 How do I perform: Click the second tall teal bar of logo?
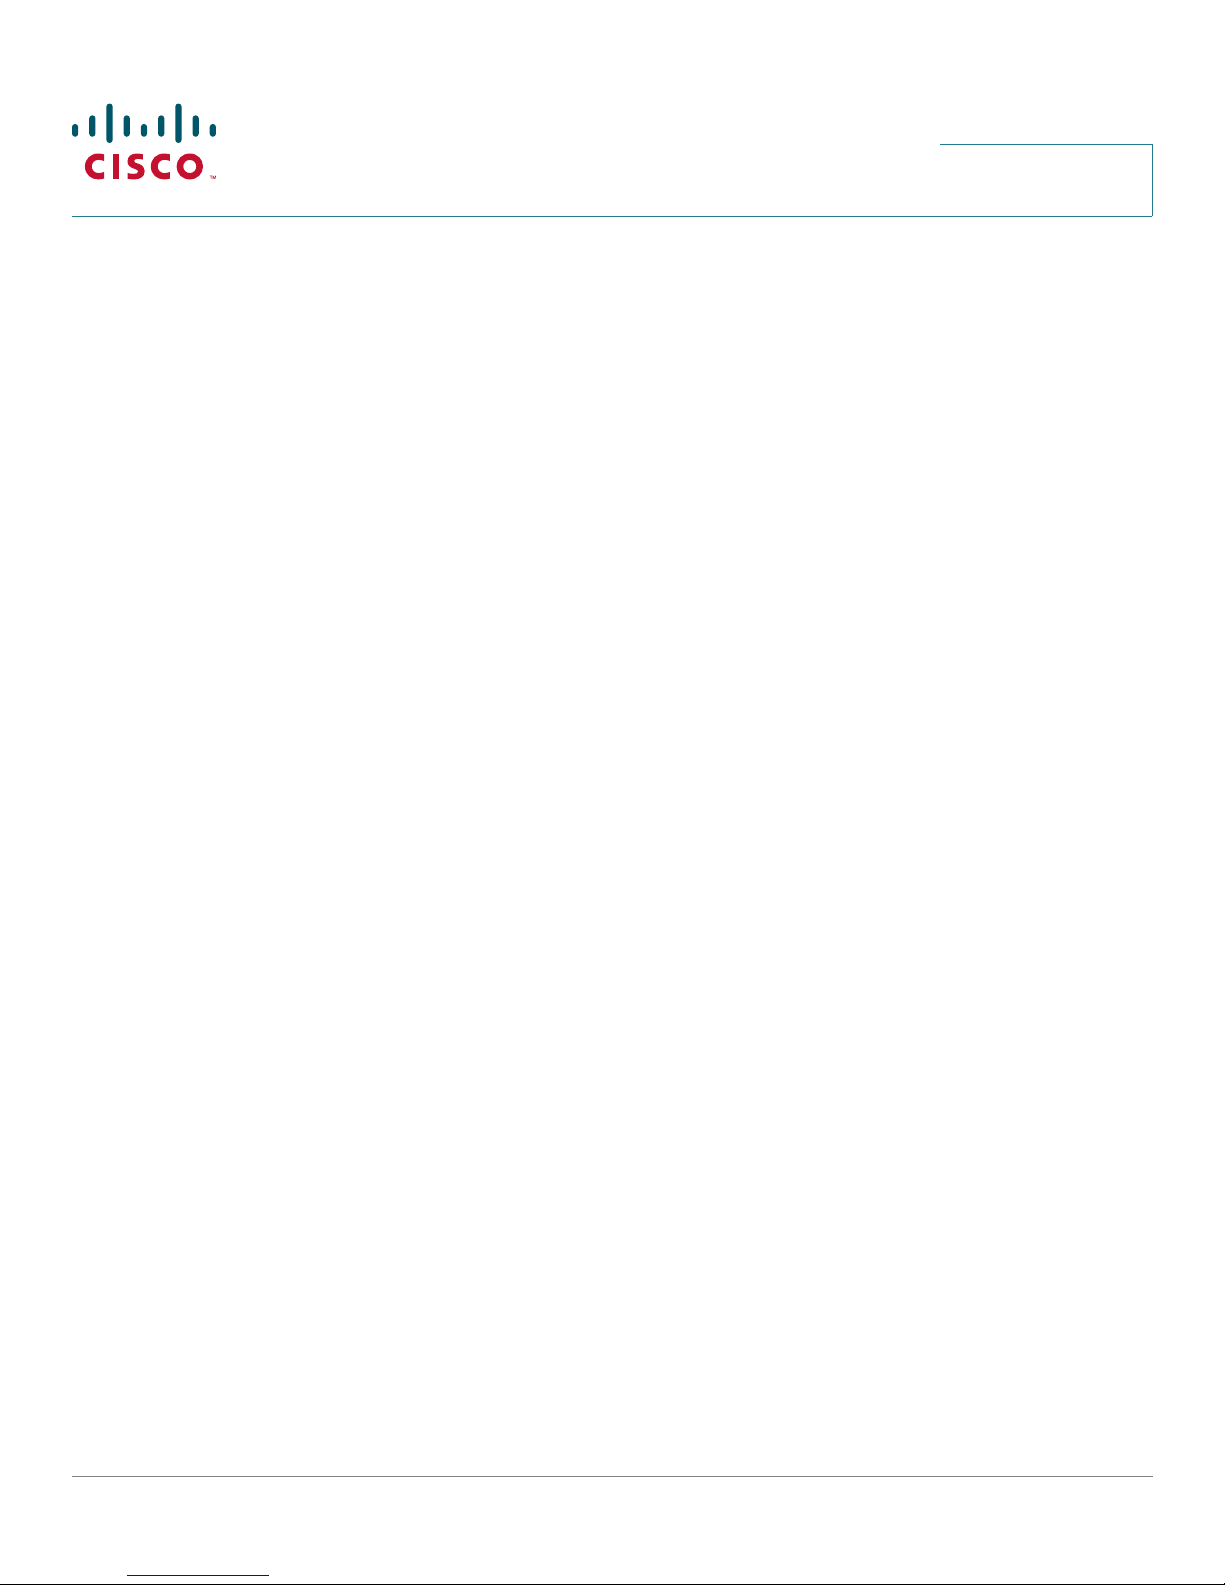178,123
